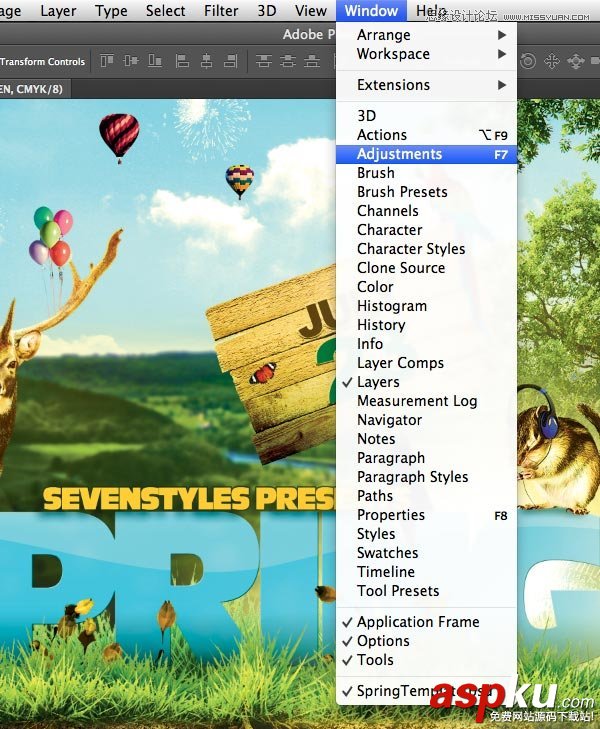Close the Window menu via its title

coord(371,11)
